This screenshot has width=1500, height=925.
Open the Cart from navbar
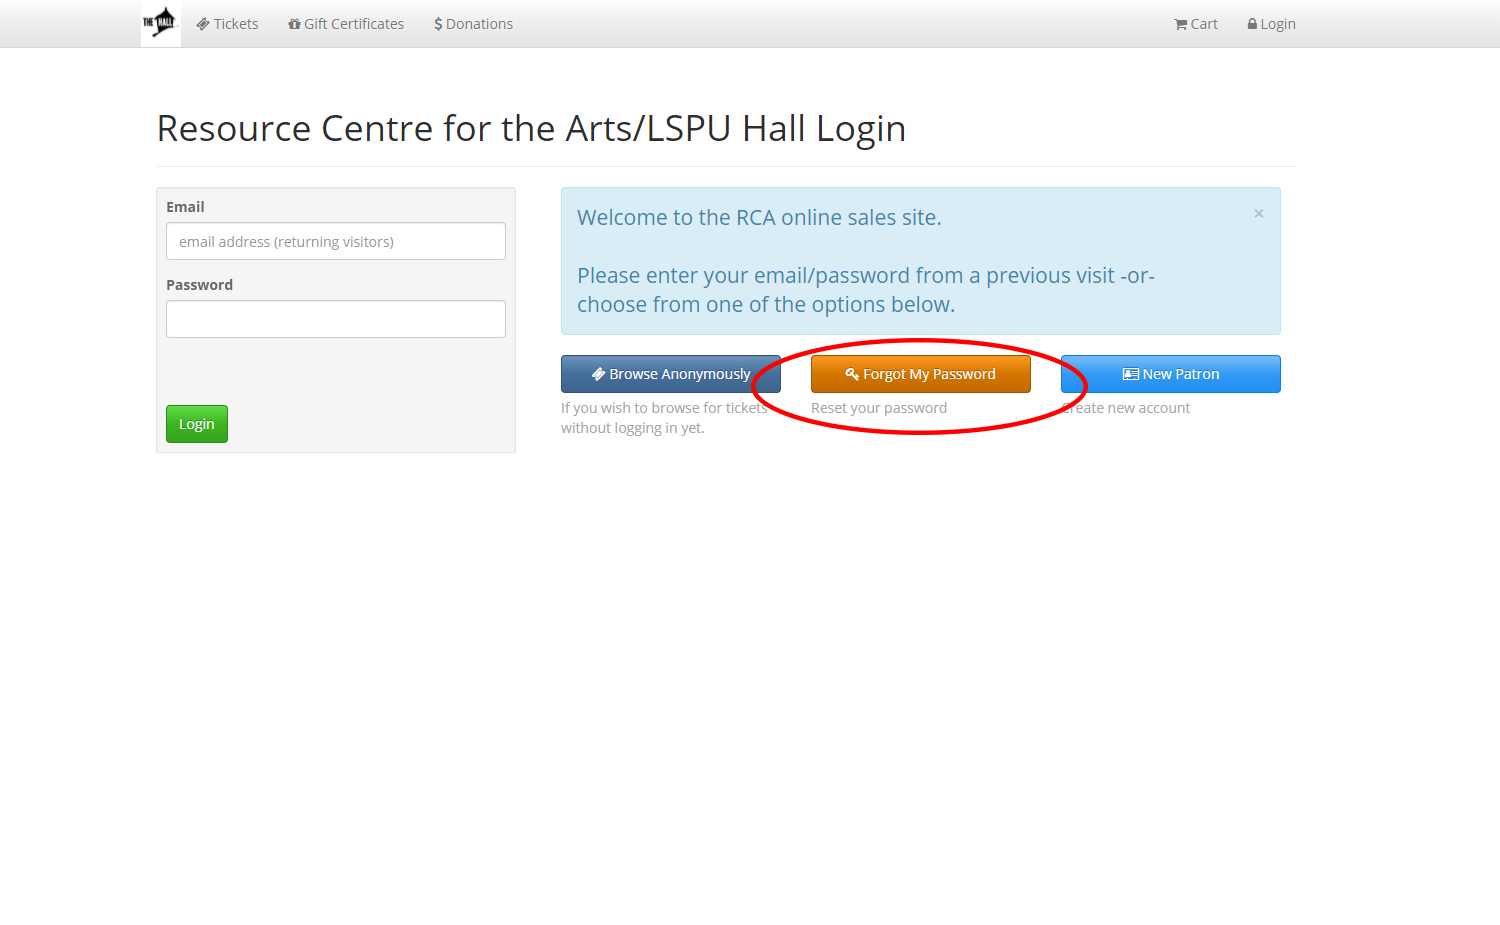click(x=1196, y=24)
